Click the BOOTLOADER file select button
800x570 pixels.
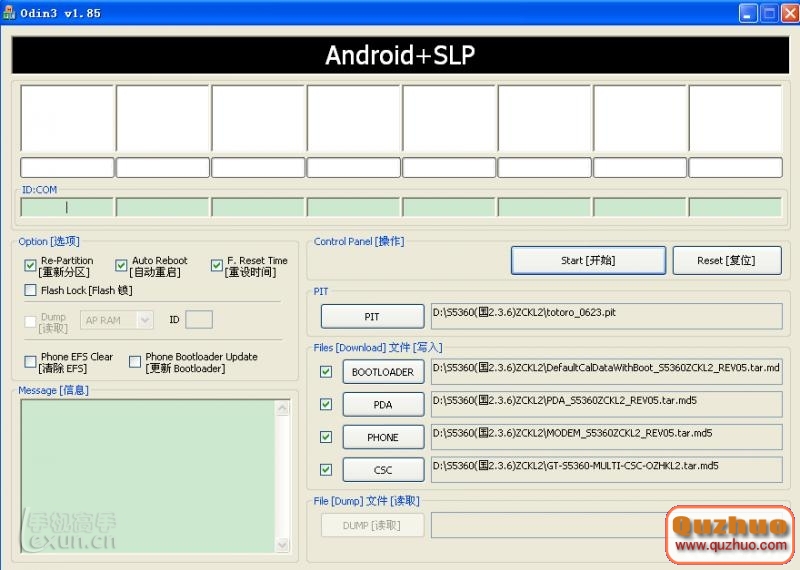pyautogui.click(x=383, y=372)
